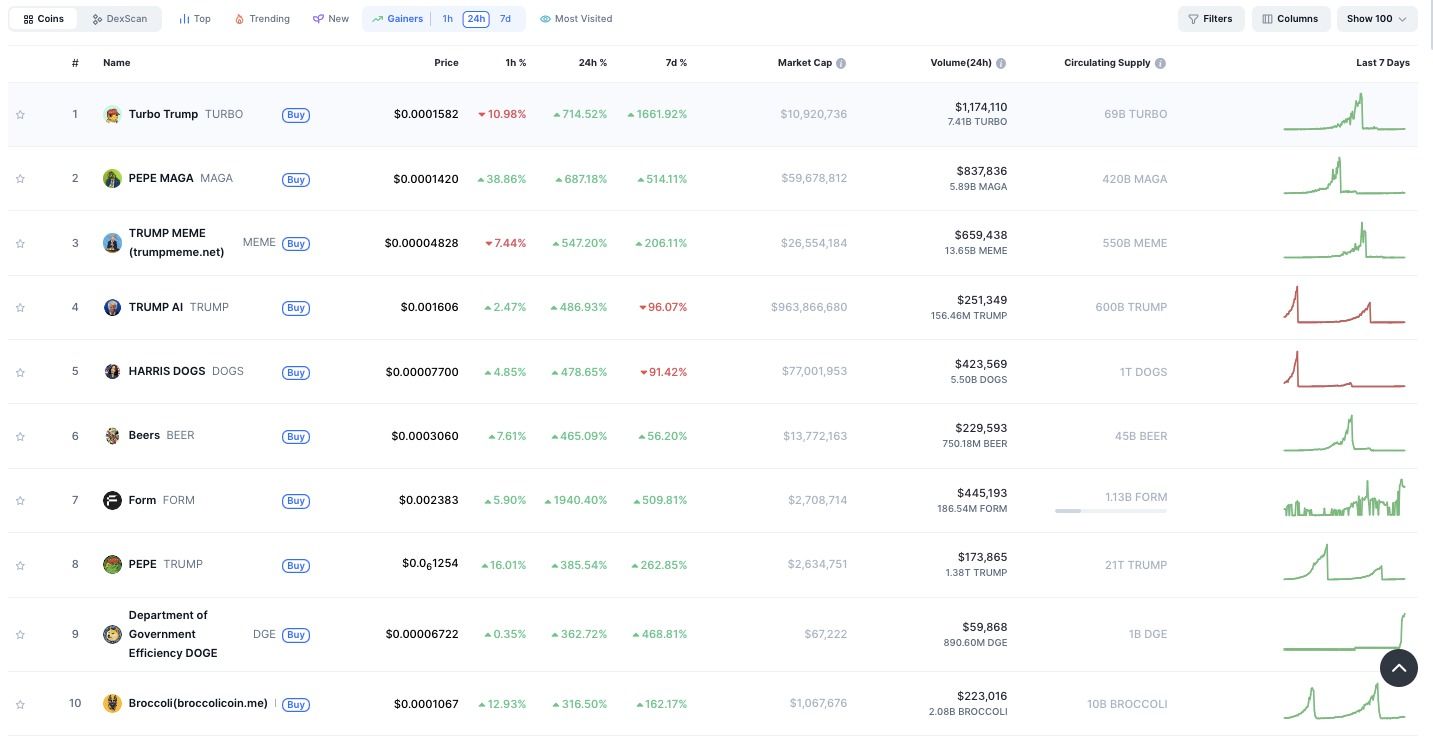The height and width of the screenshot is (737, 1433).
Task: Click the Form circulating supply progress bar
Action: point(1110,511)
